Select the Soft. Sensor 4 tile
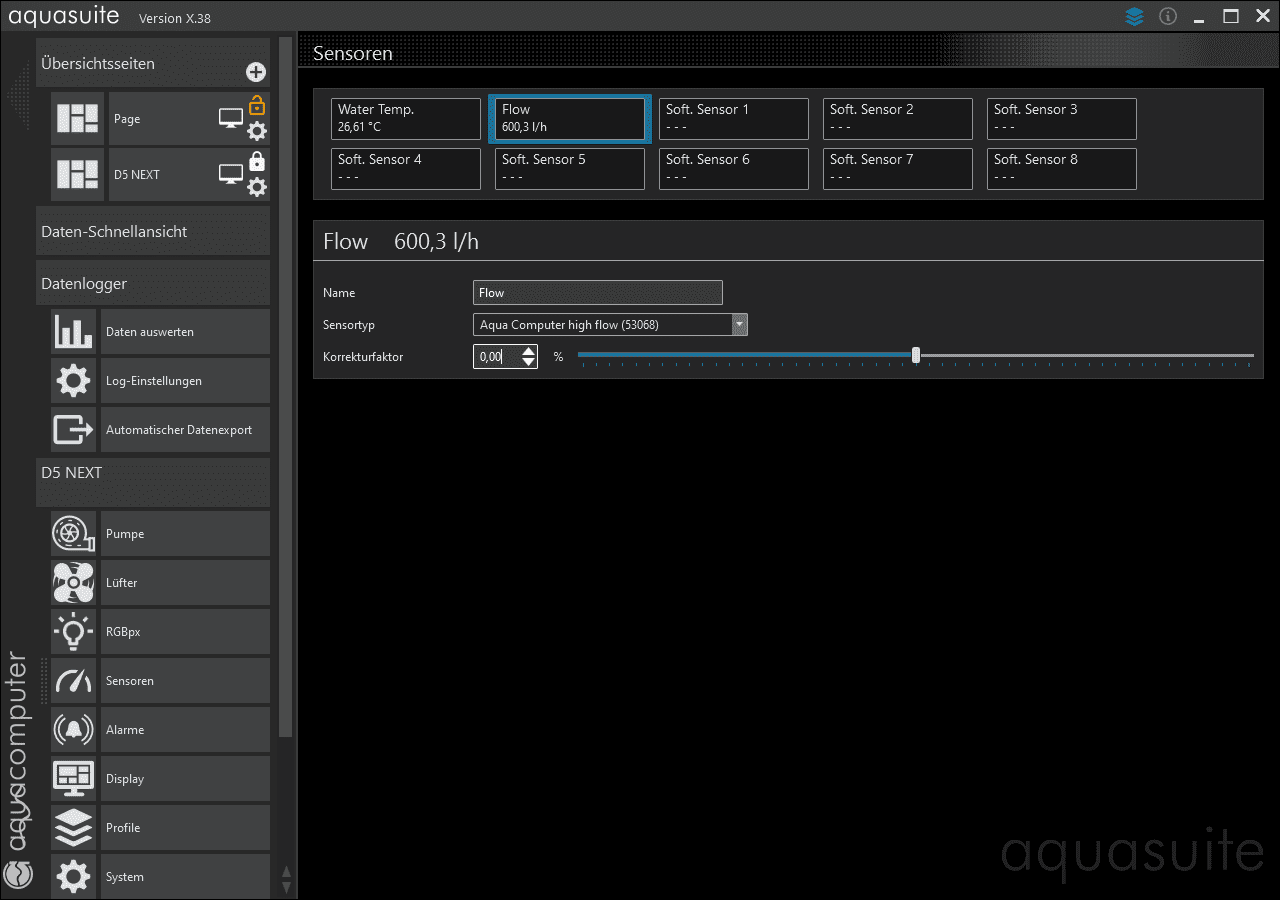Image resolution: width=1280 pixels, height=900 pixels. tap(406, 169)
